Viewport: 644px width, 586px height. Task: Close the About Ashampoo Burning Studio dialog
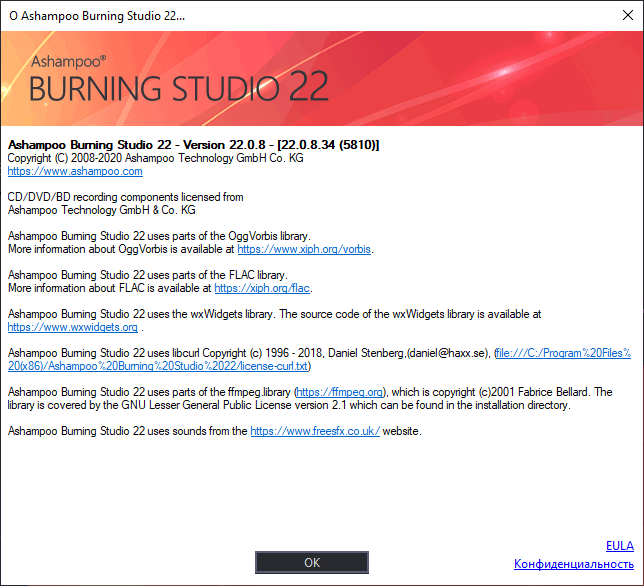point(628,15)
